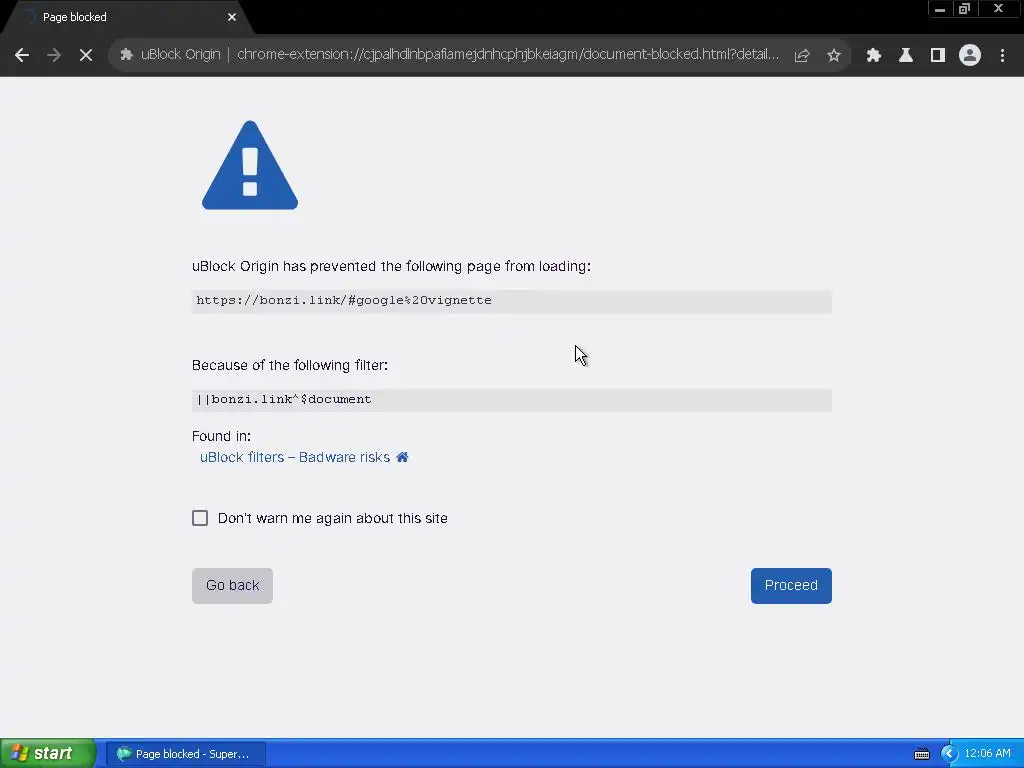Screen dimensions: 1024x768
Task: Click the blue warning triangle icon
Action: (250, 165)
